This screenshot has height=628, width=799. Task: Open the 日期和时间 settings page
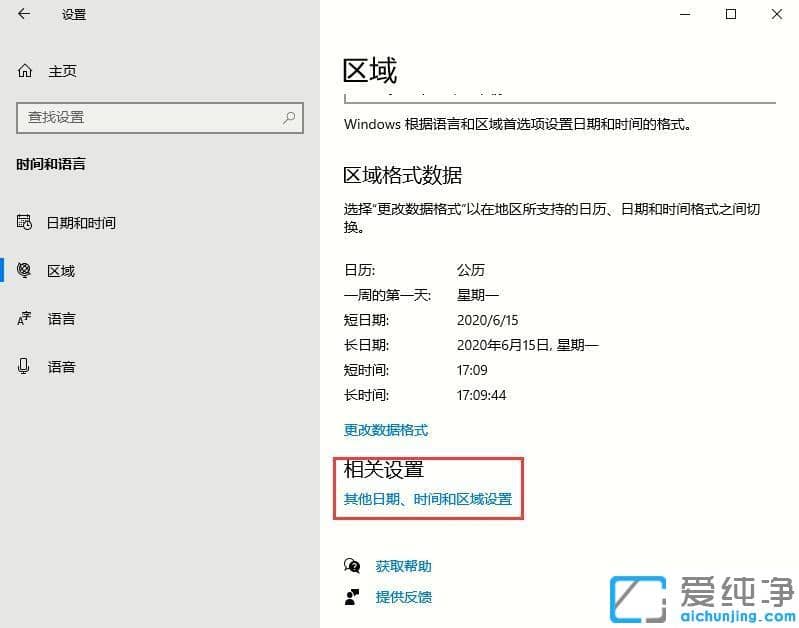(x=81, y=222)
